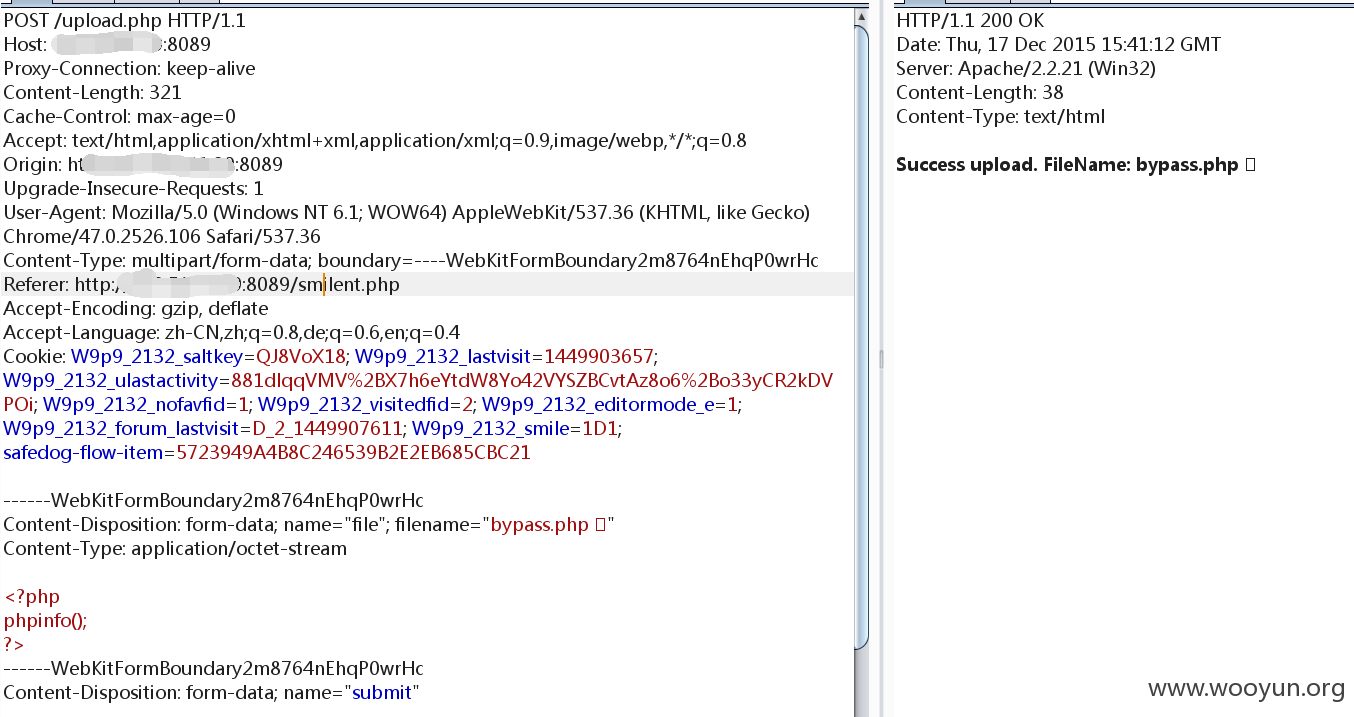Select the cookie value 'QJ8VoX18'
The image size is (1354, 717).
tap(301, 356)
